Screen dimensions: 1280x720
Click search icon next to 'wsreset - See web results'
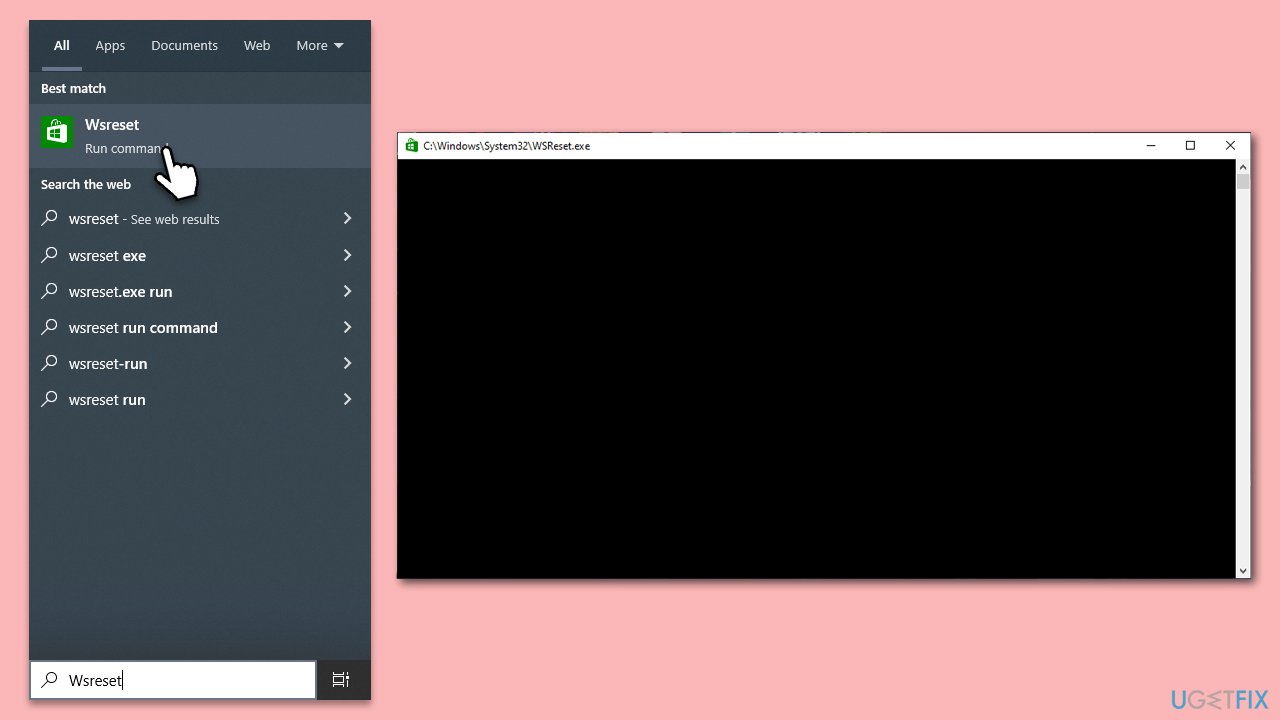(49, 219)
